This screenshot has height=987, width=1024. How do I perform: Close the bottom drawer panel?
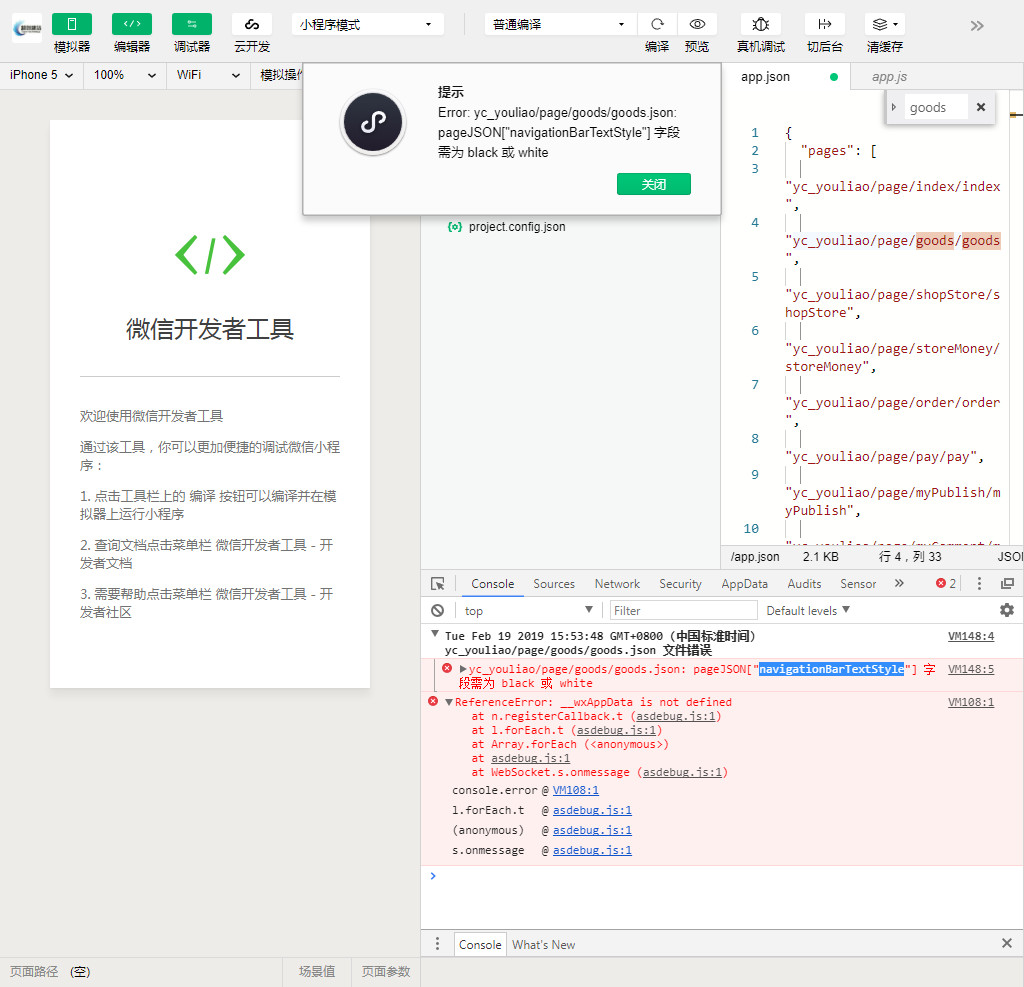(1007, 943)
